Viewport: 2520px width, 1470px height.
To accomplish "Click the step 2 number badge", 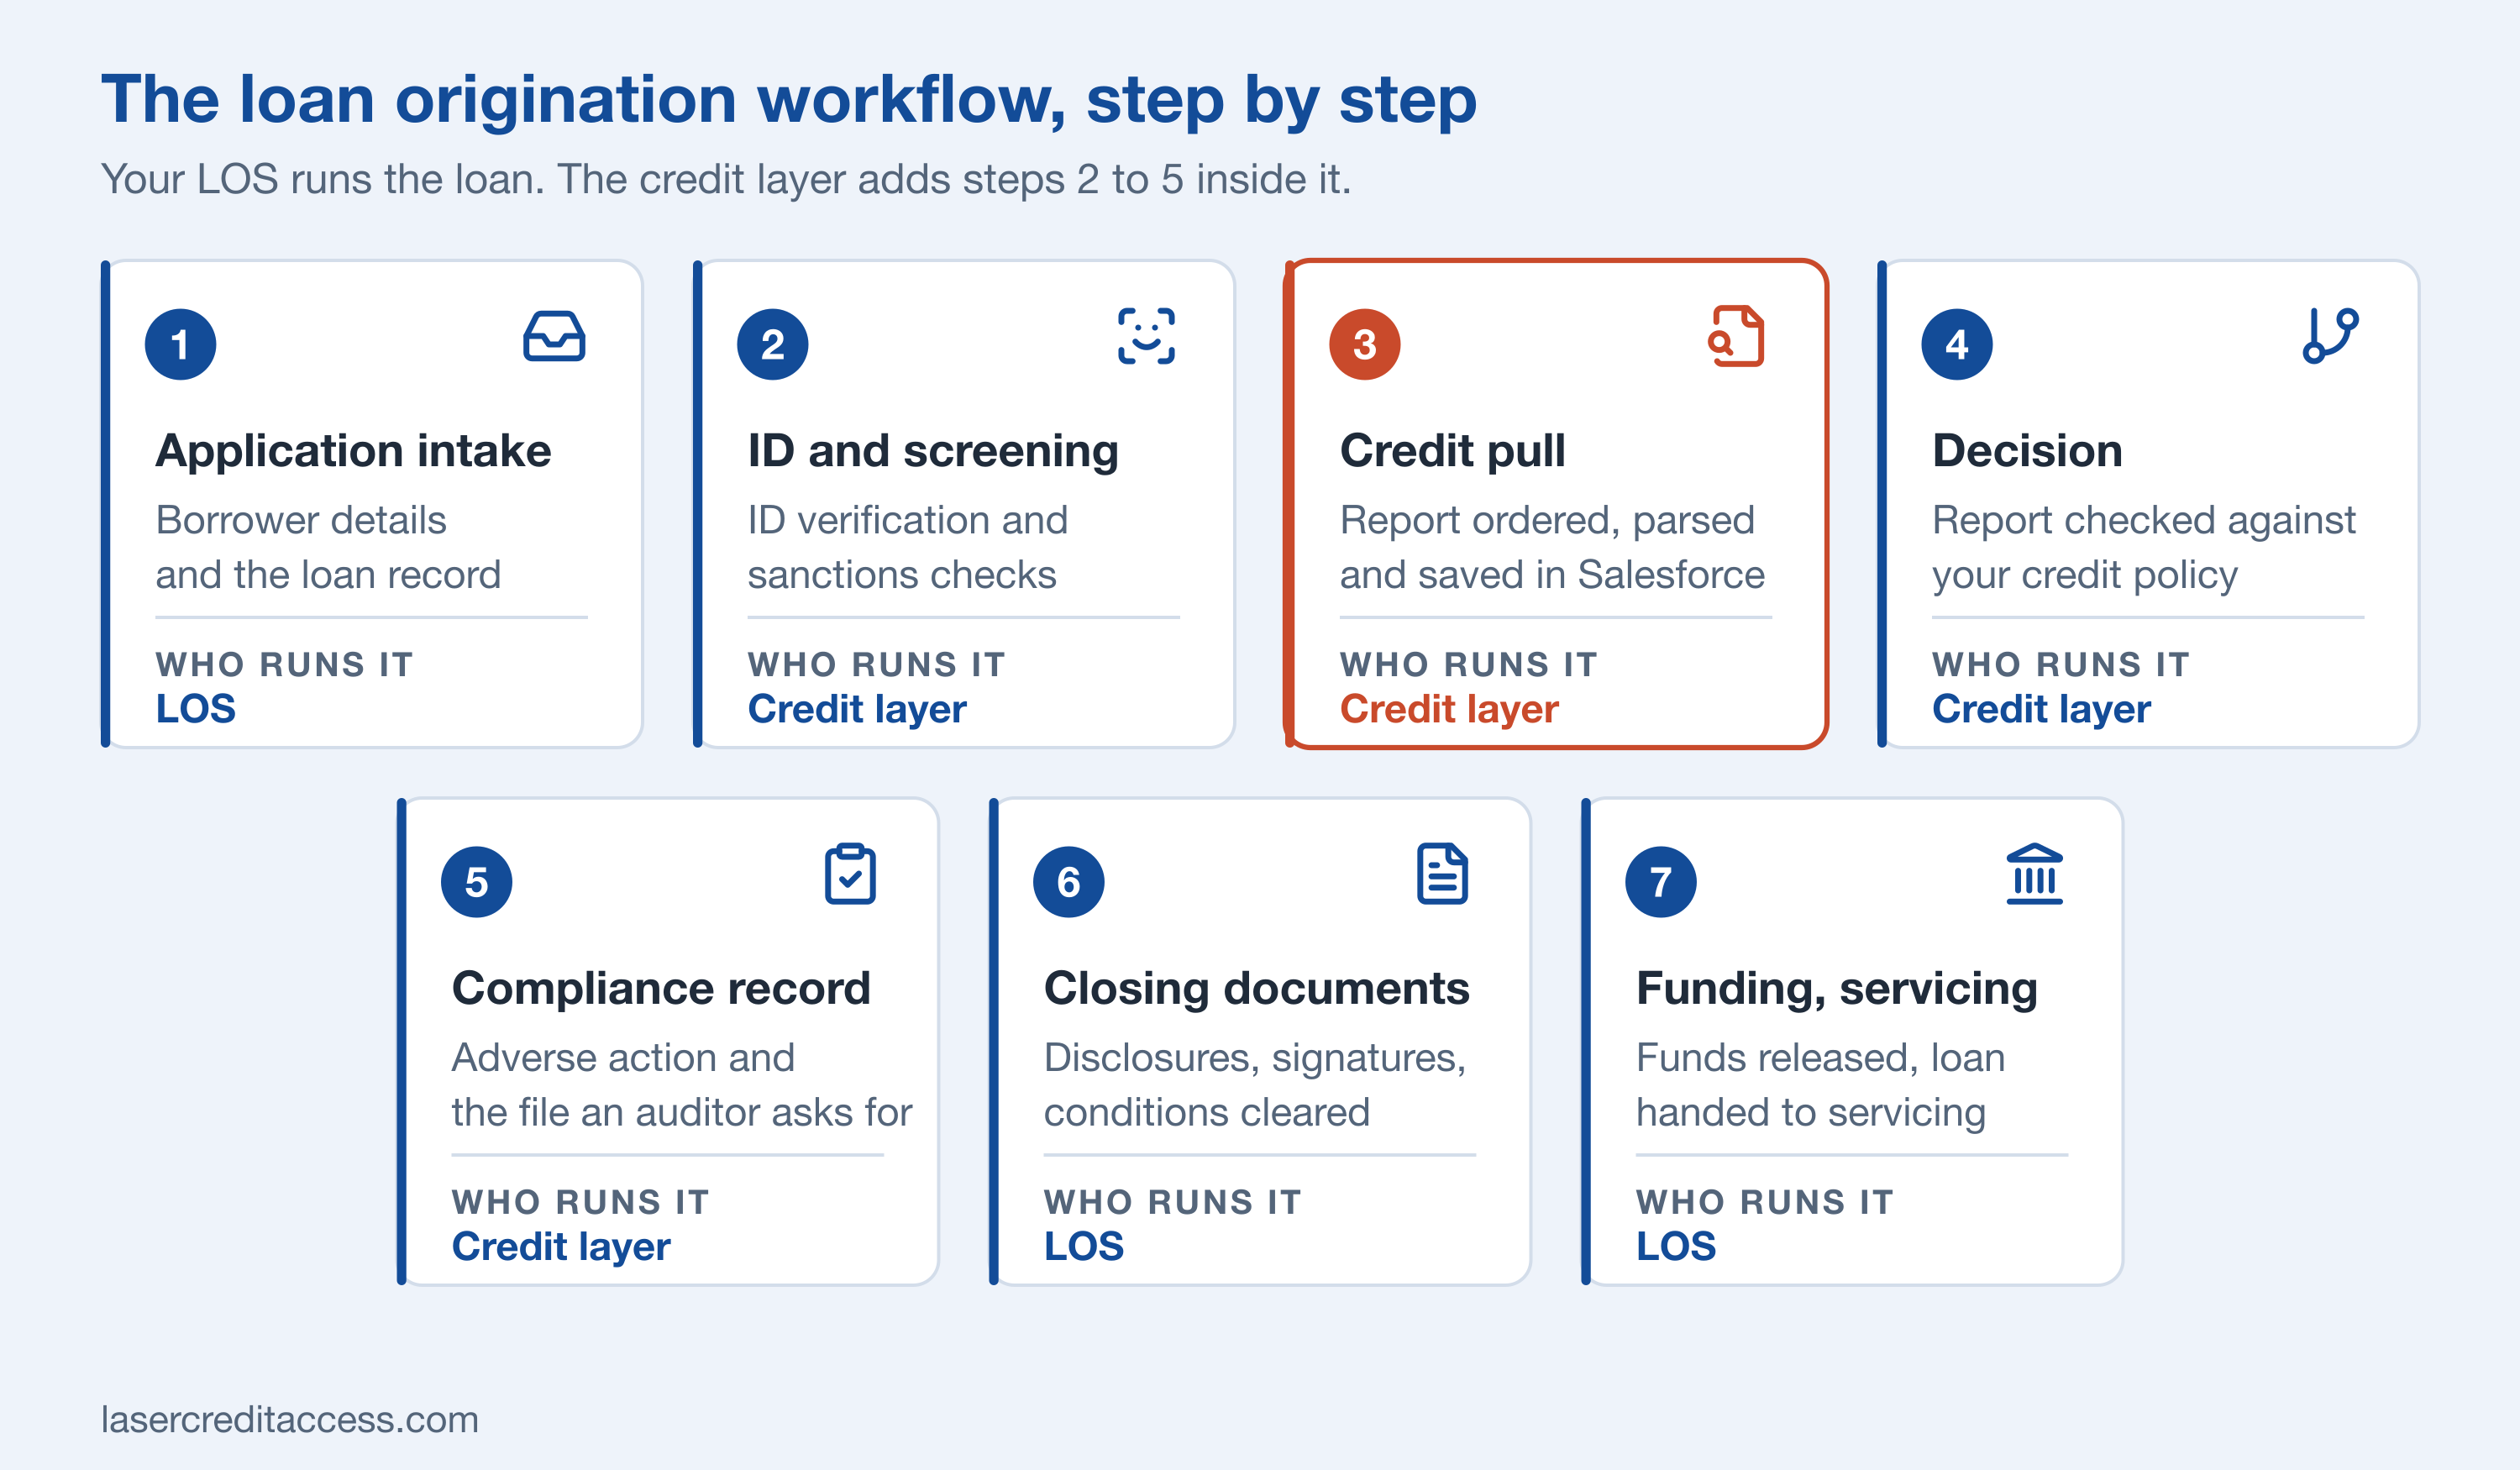I will [x=772, y=344].
